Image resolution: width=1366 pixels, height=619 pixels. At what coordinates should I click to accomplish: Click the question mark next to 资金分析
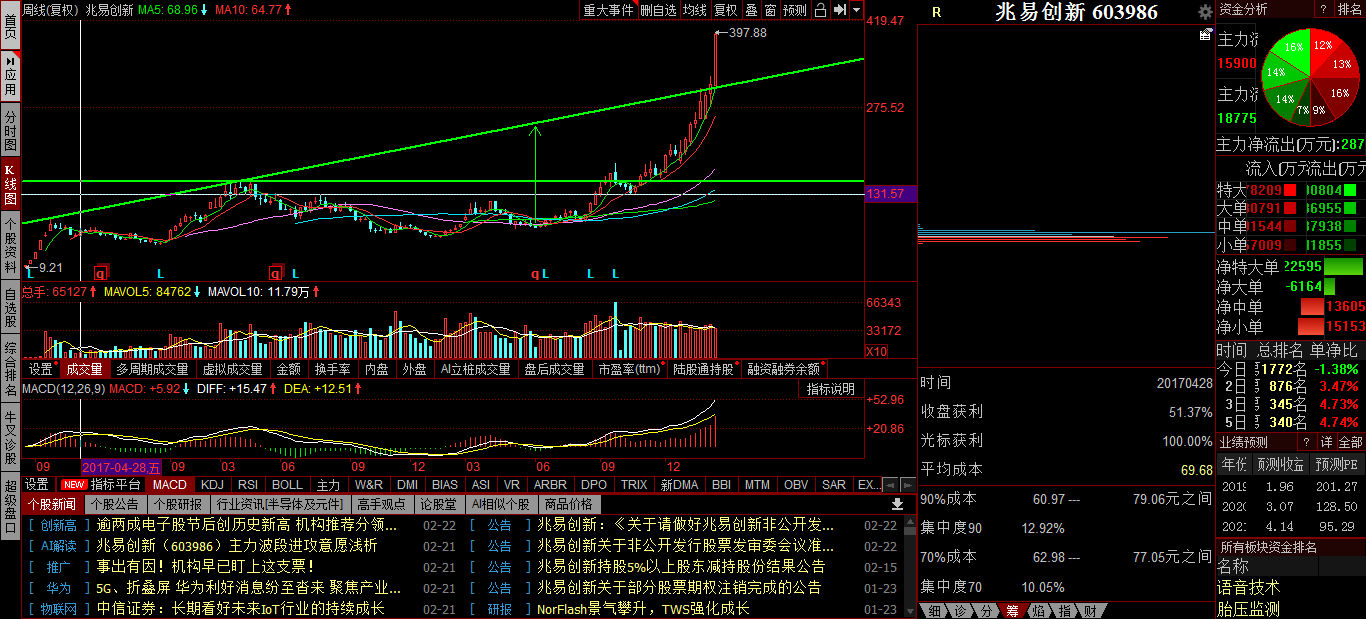(x=1322, y=9)
